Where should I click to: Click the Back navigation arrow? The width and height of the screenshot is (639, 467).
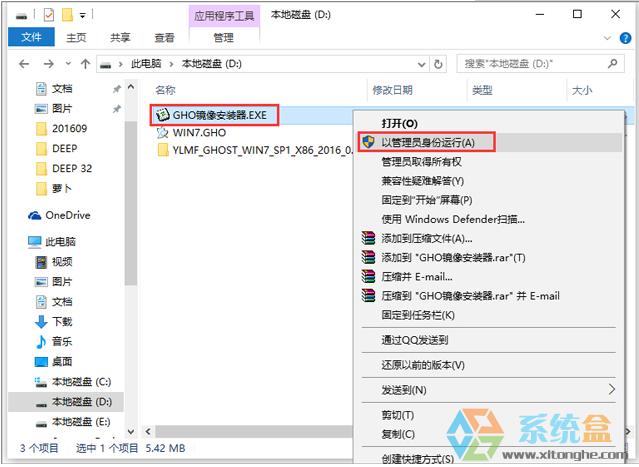click(24, 64)
